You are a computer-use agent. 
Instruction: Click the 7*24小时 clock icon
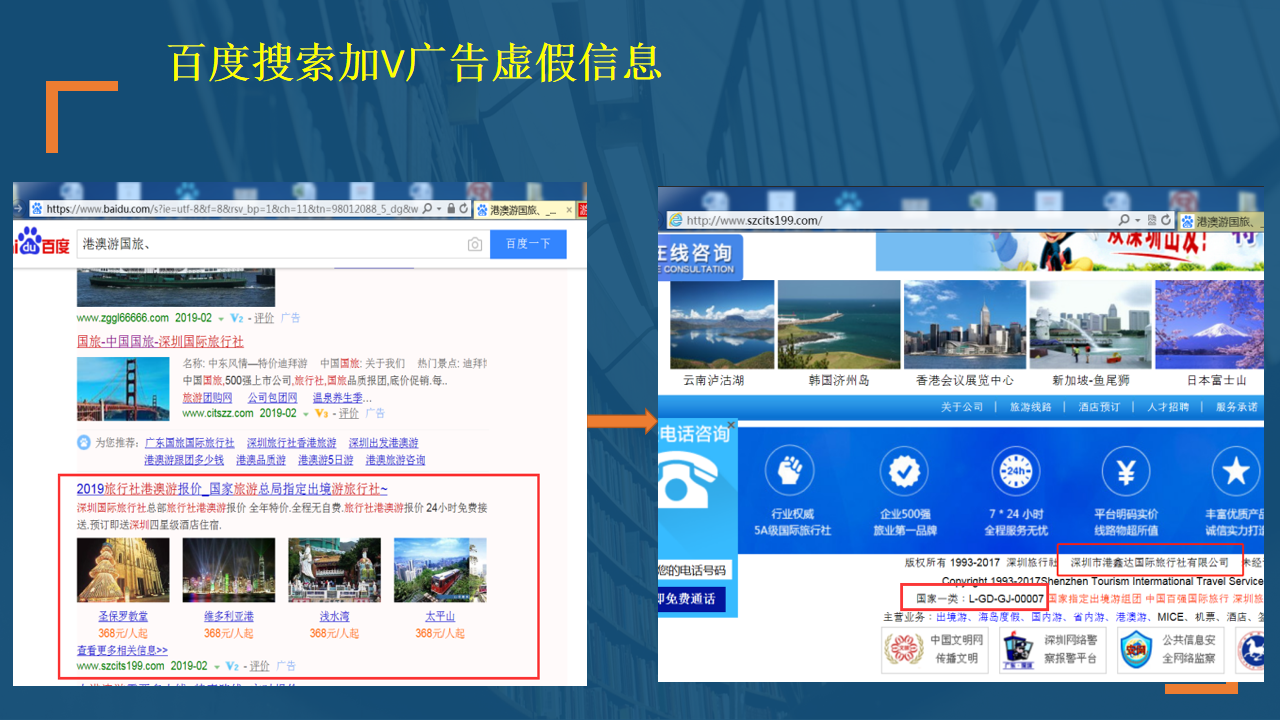1016,471
